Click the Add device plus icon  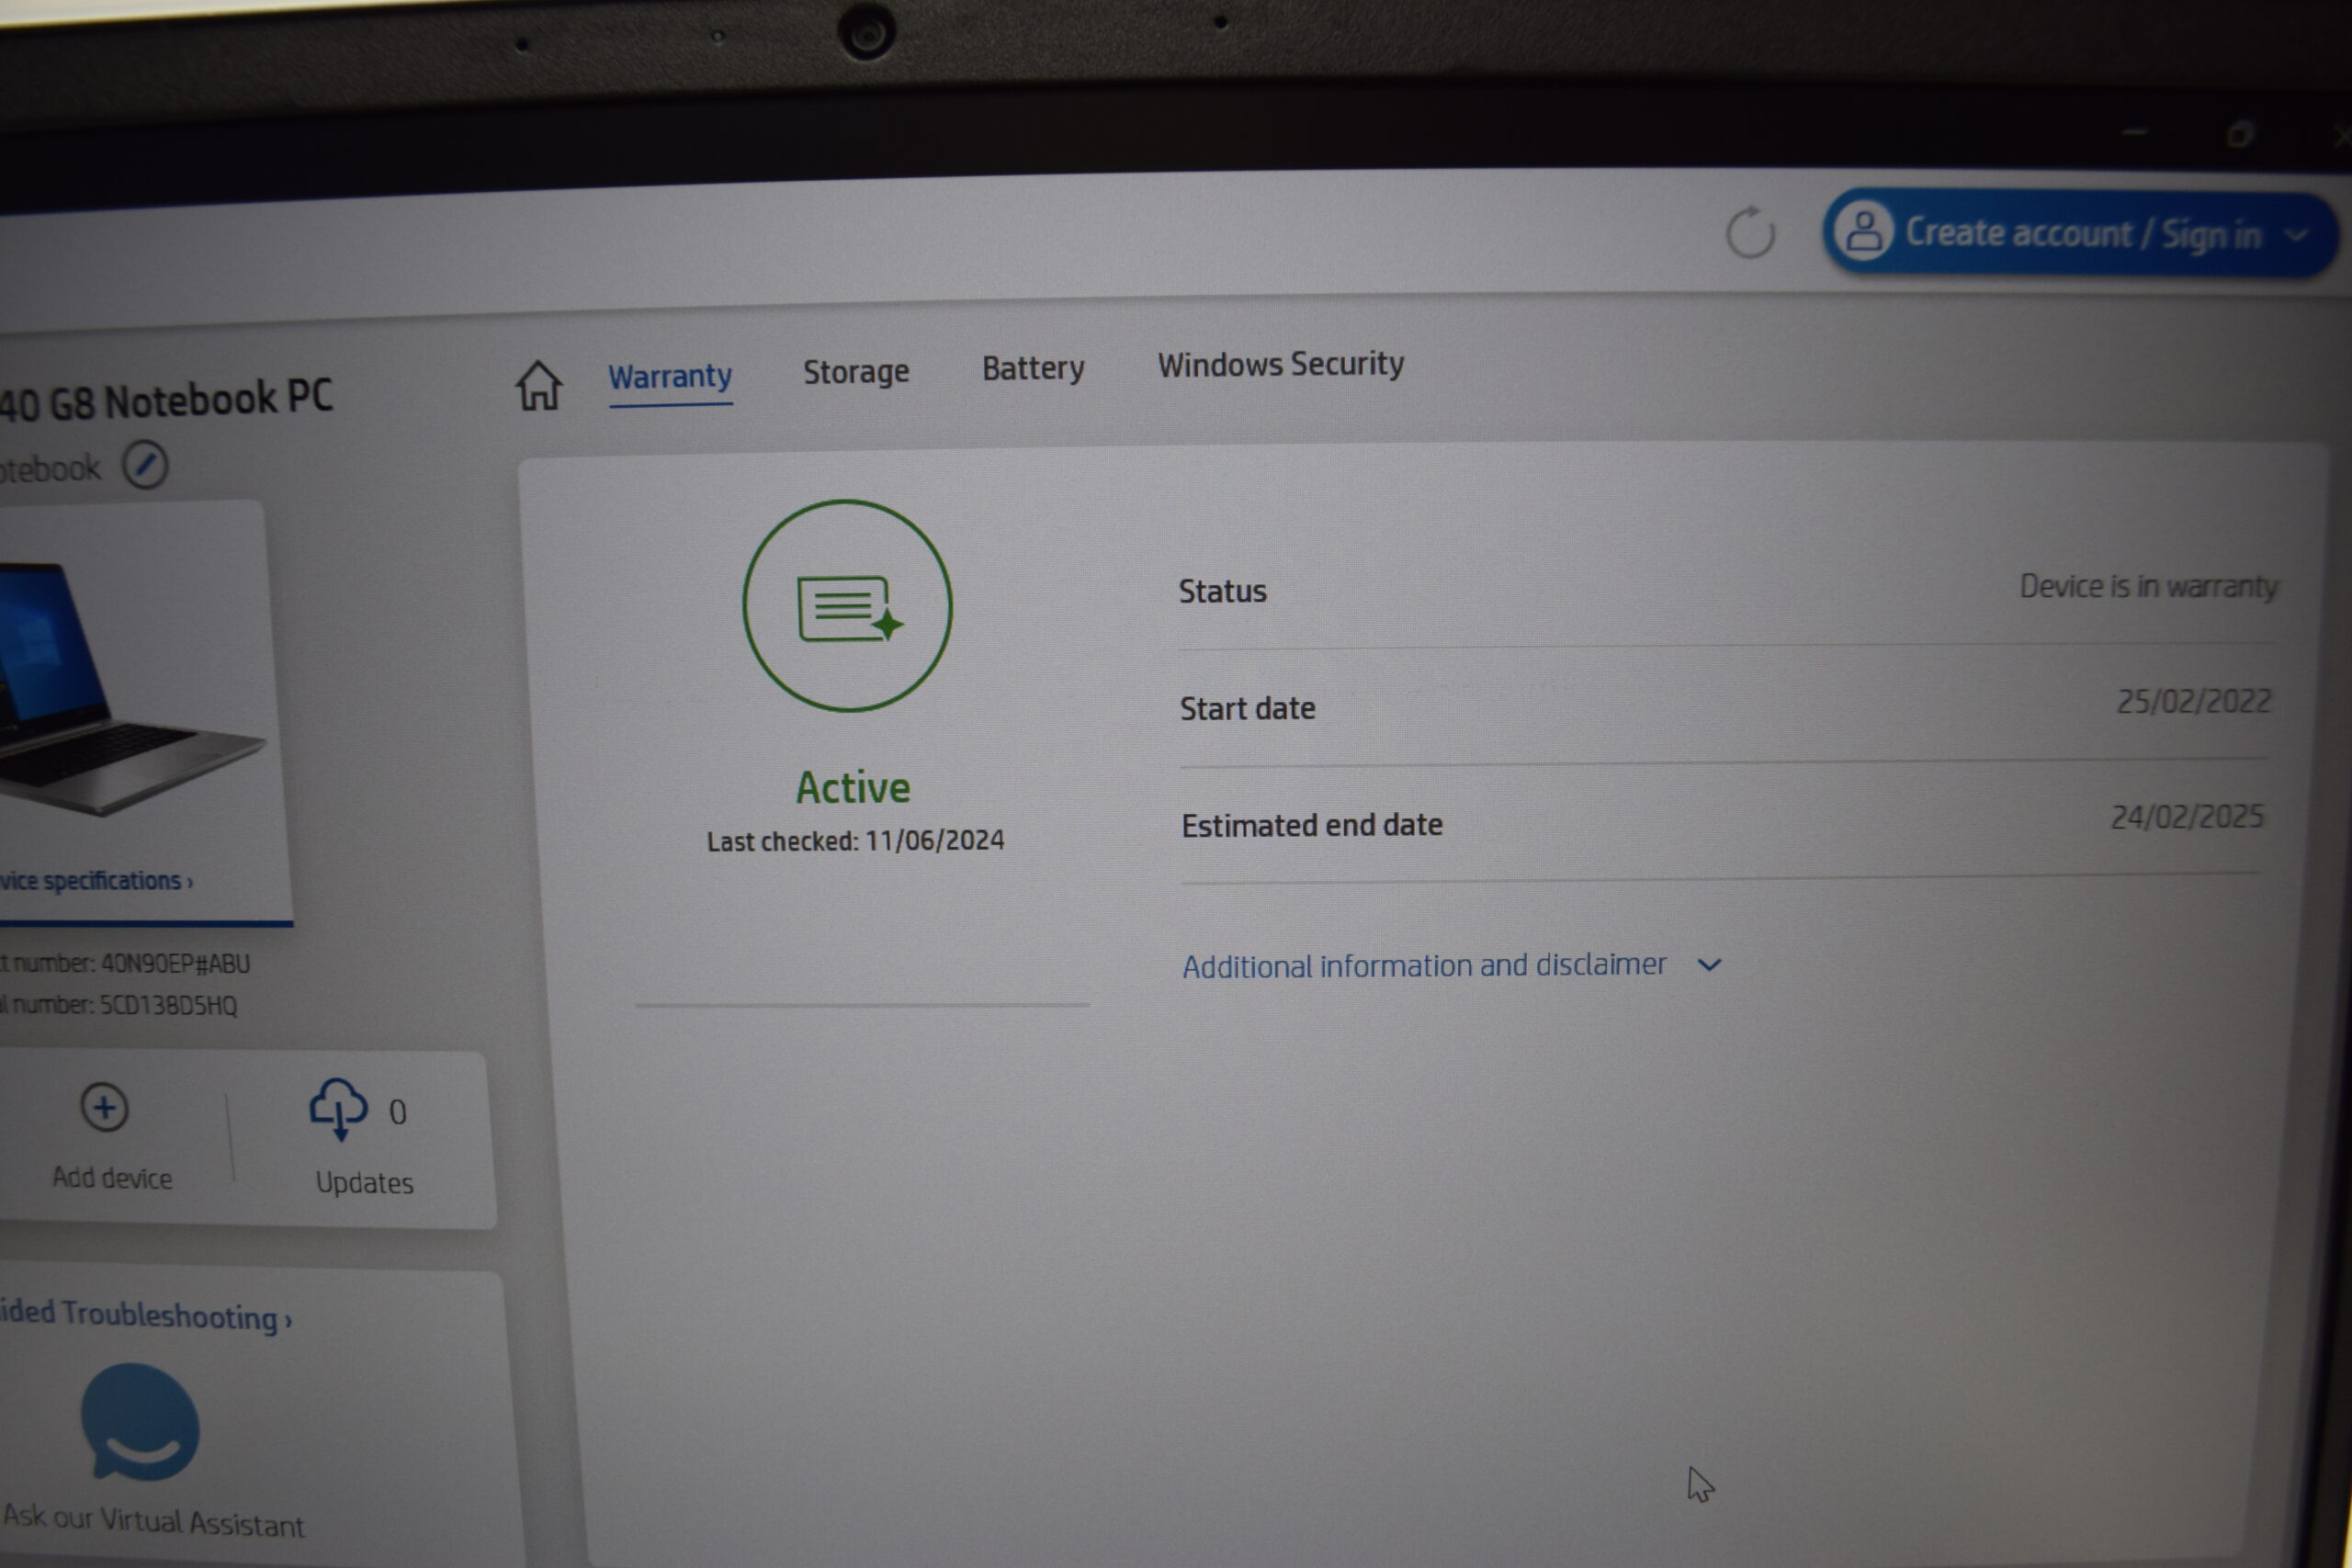(104, 1107)
